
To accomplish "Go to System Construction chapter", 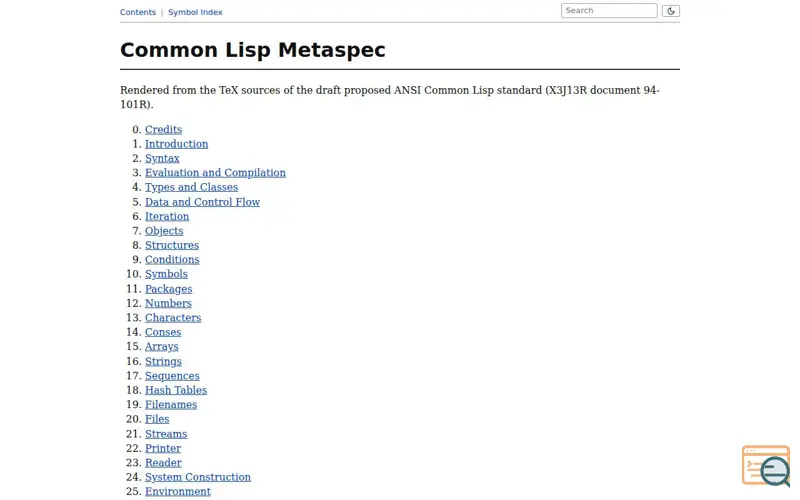I will tap(198, 477).
